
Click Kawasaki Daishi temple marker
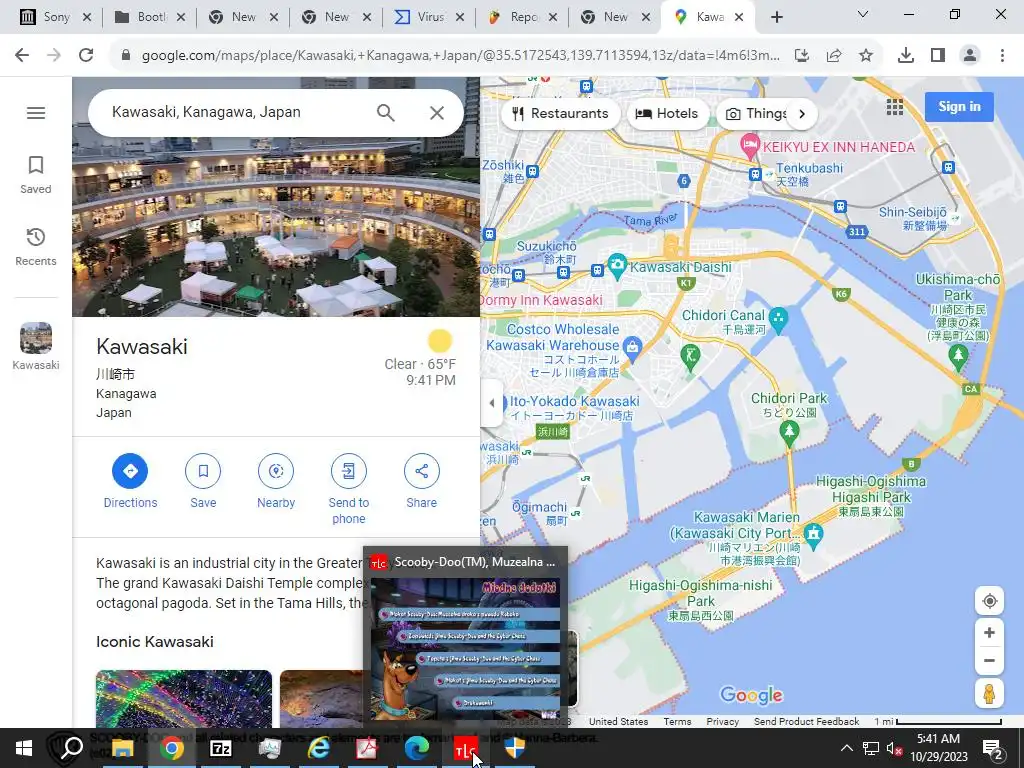pyautogui.click(x=616, y=265)
